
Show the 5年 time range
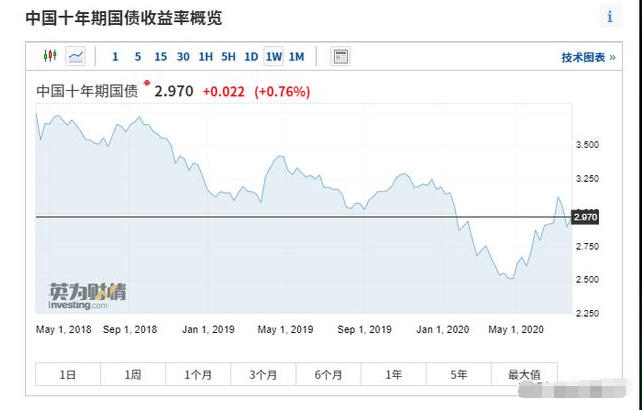click(x=459, y=374)
